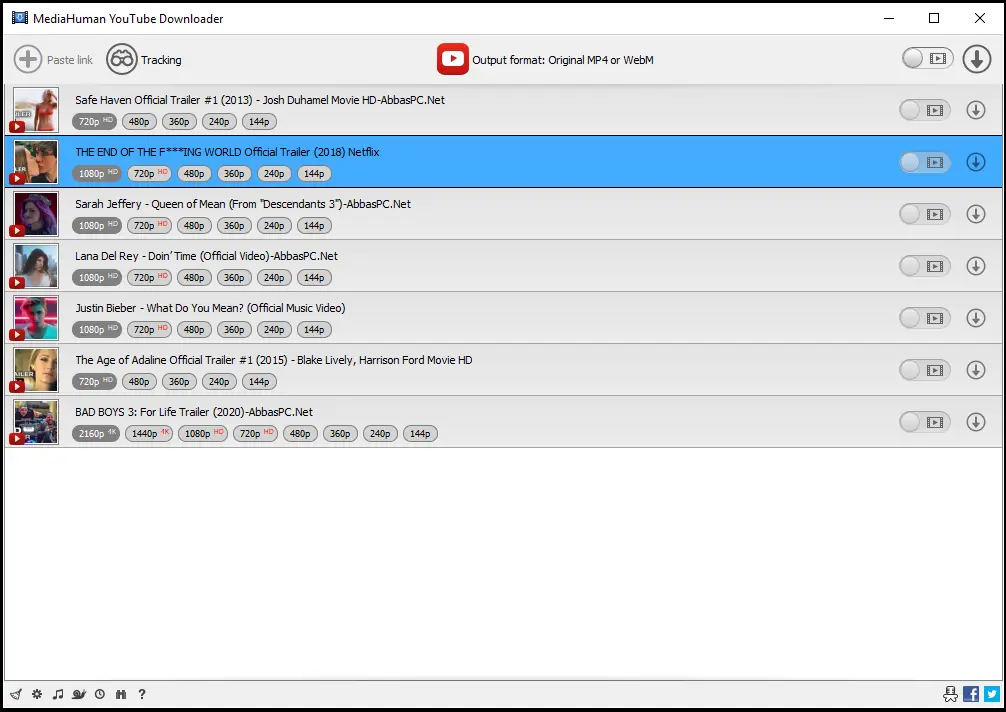Click the download-all arrow in toolbar
Viewport: 1006px width, 712px height.
coord(976,59)
